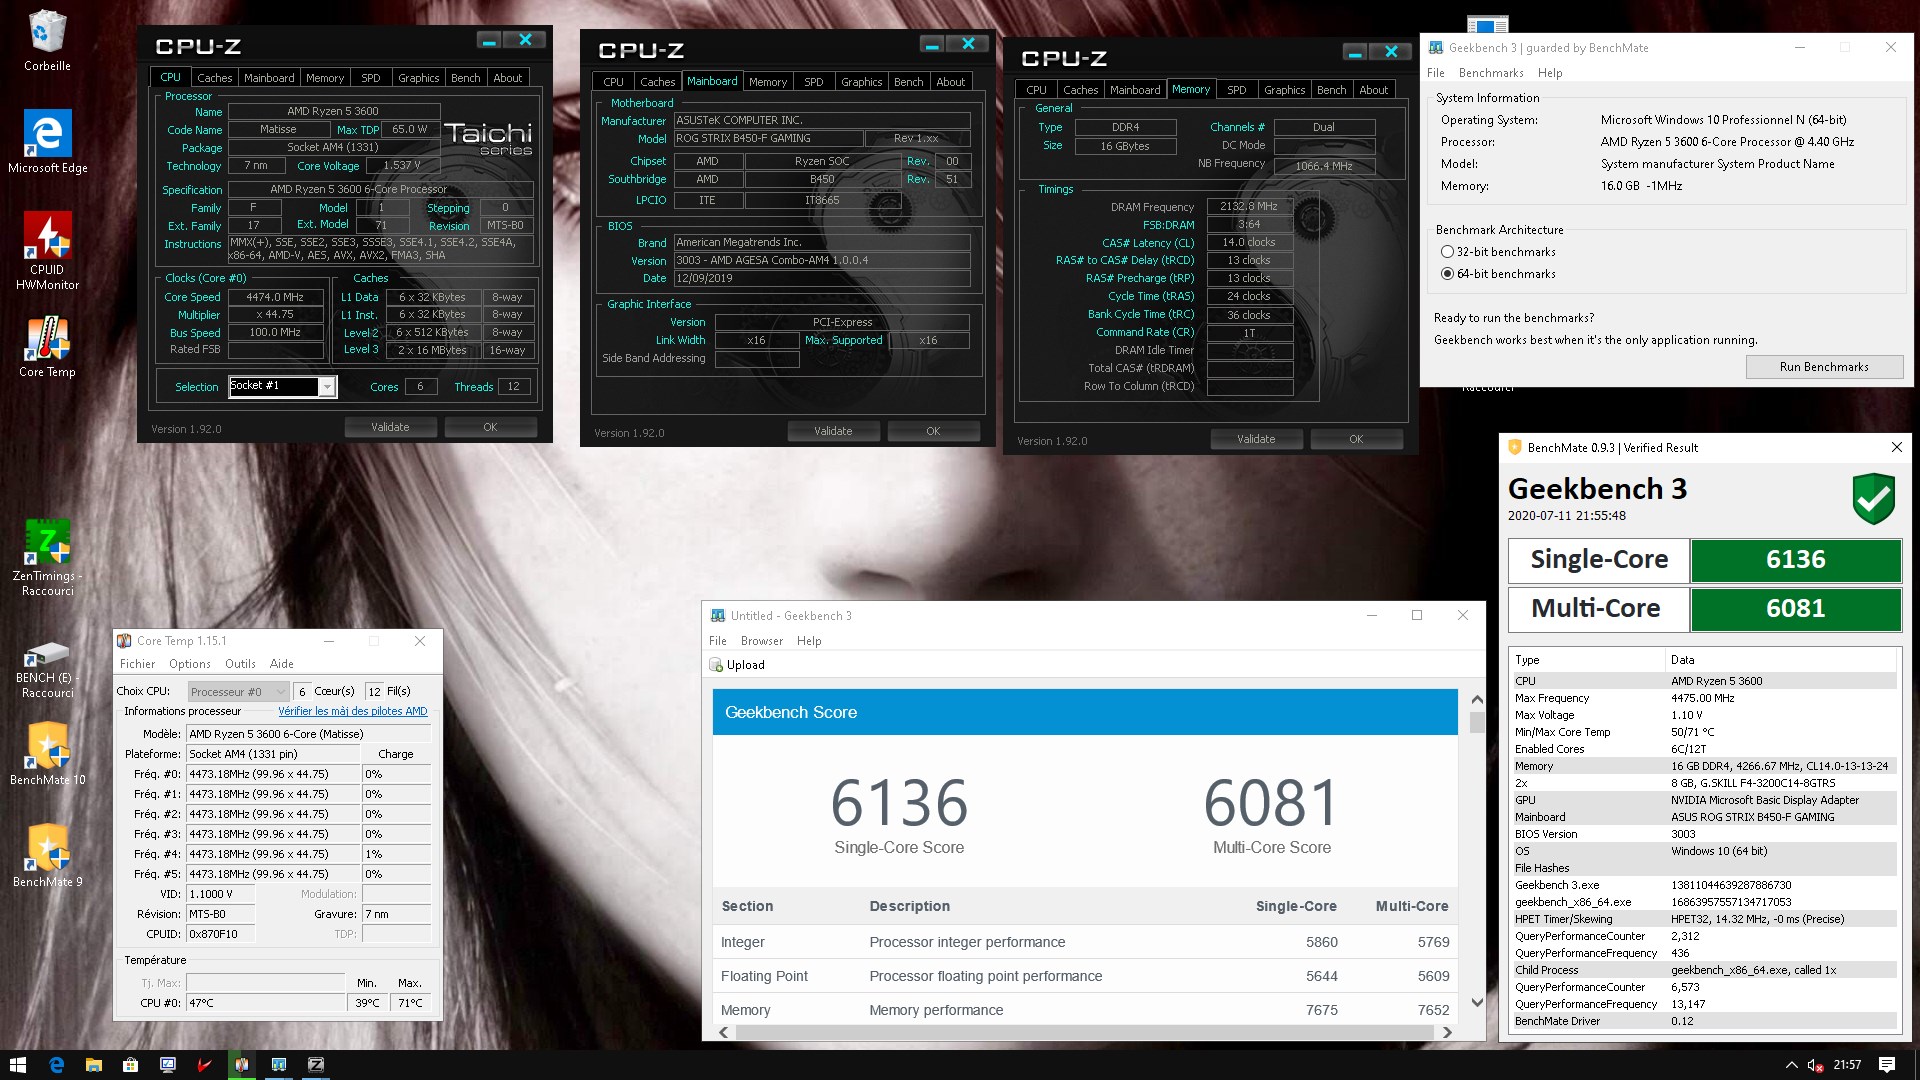Open the Socket #1 selection dropdown
Image resolution: width=1920 pixels, height=1080 pixels.
click(x=327, y=387)
